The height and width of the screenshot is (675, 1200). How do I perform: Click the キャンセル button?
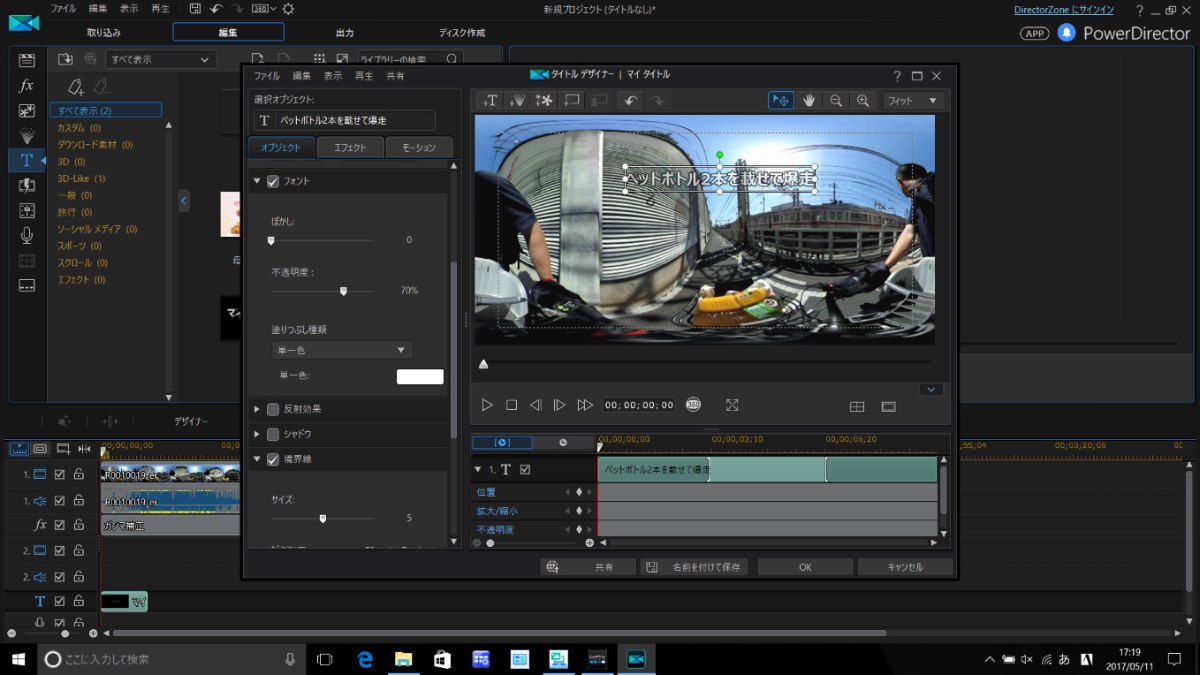click(x=905, y=567)
